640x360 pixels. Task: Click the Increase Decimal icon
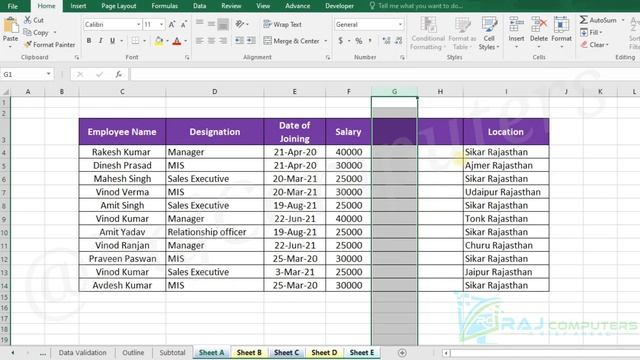pyautogui.click(x=386, y=40)
